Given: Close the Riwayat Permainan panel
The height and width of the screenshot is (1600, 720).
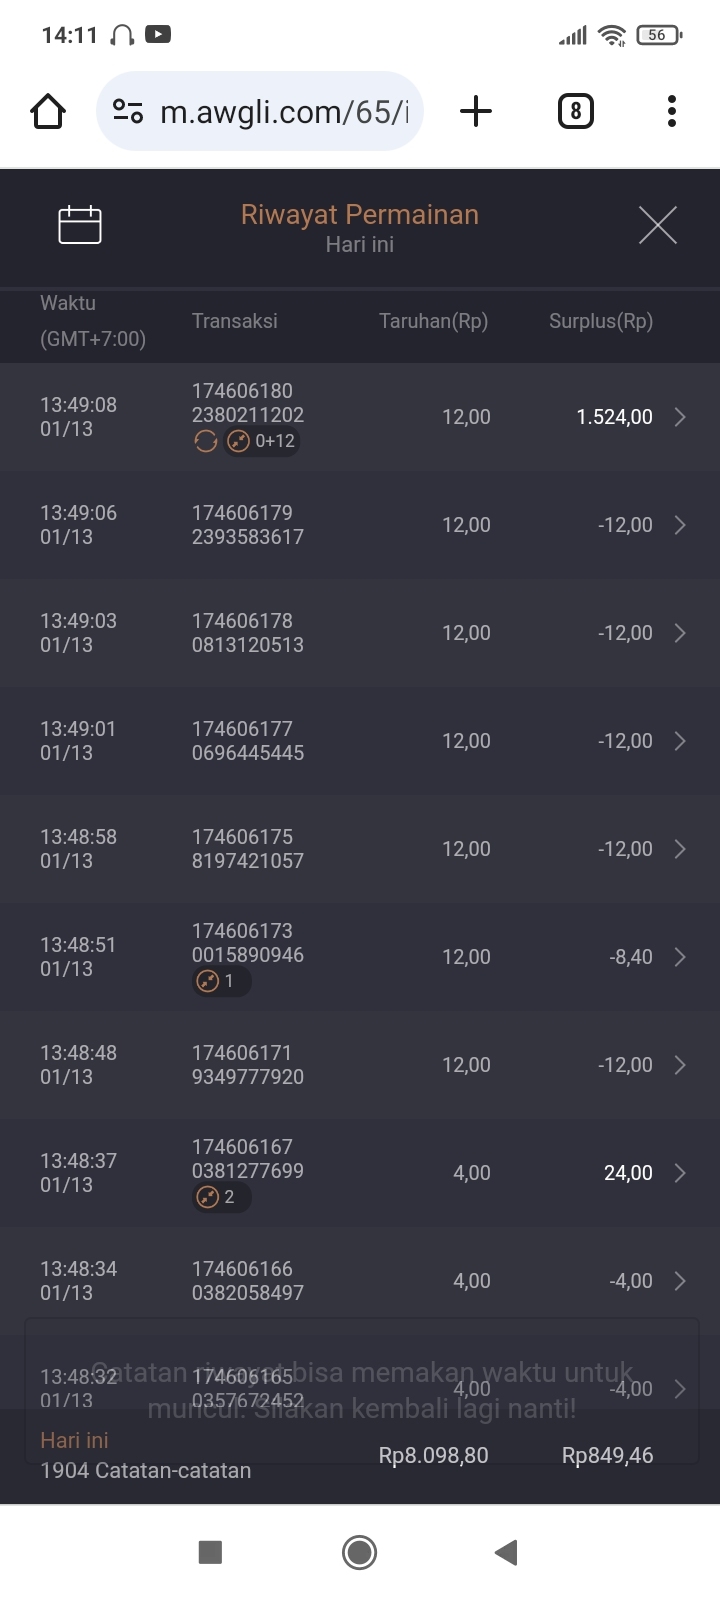Looking at the screenshot, I should 657,225.
